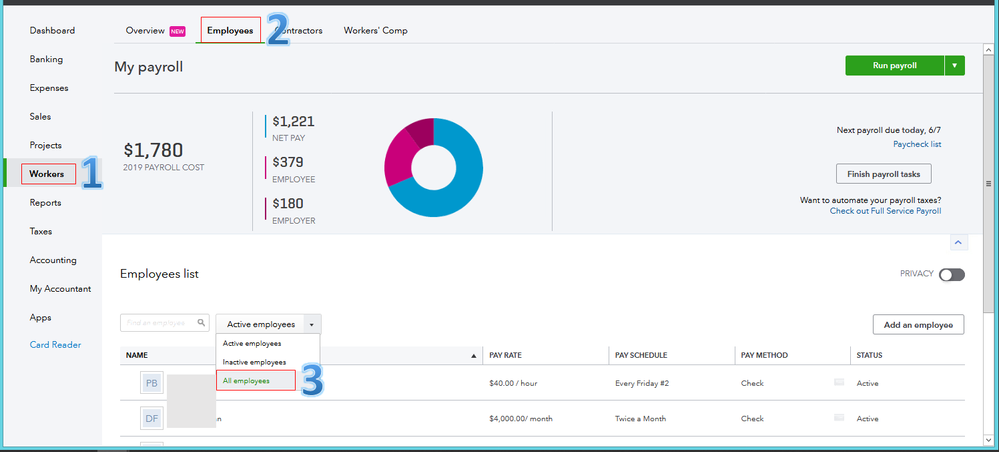999x452 pixels.
Task: Expand the Run payroll dropdown arrow
Action: (954, 66)
